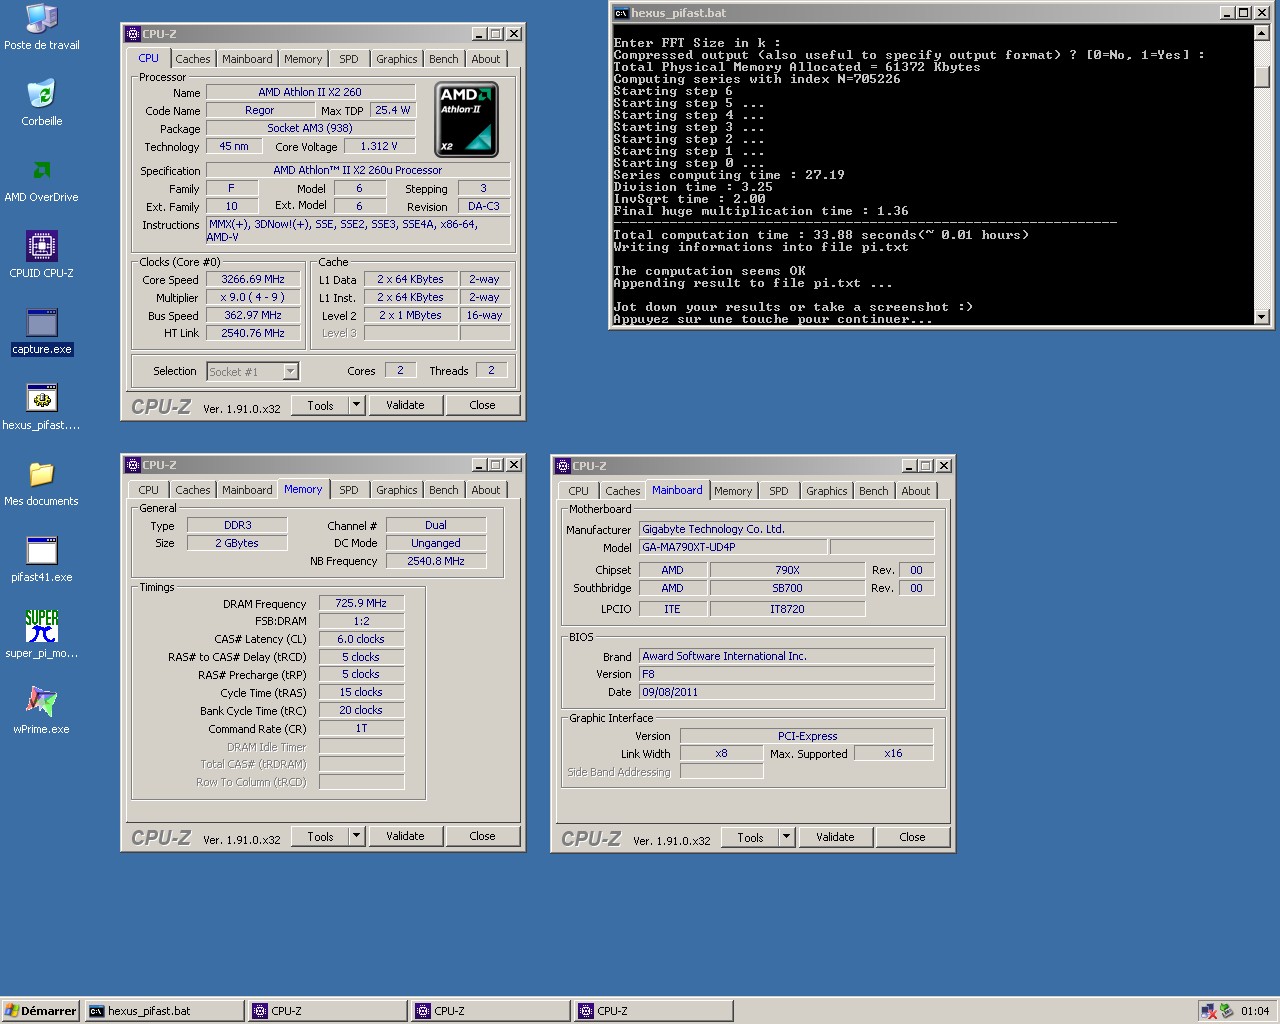
Task: Click Close button in CPU tab window
Action: point(482,405)
